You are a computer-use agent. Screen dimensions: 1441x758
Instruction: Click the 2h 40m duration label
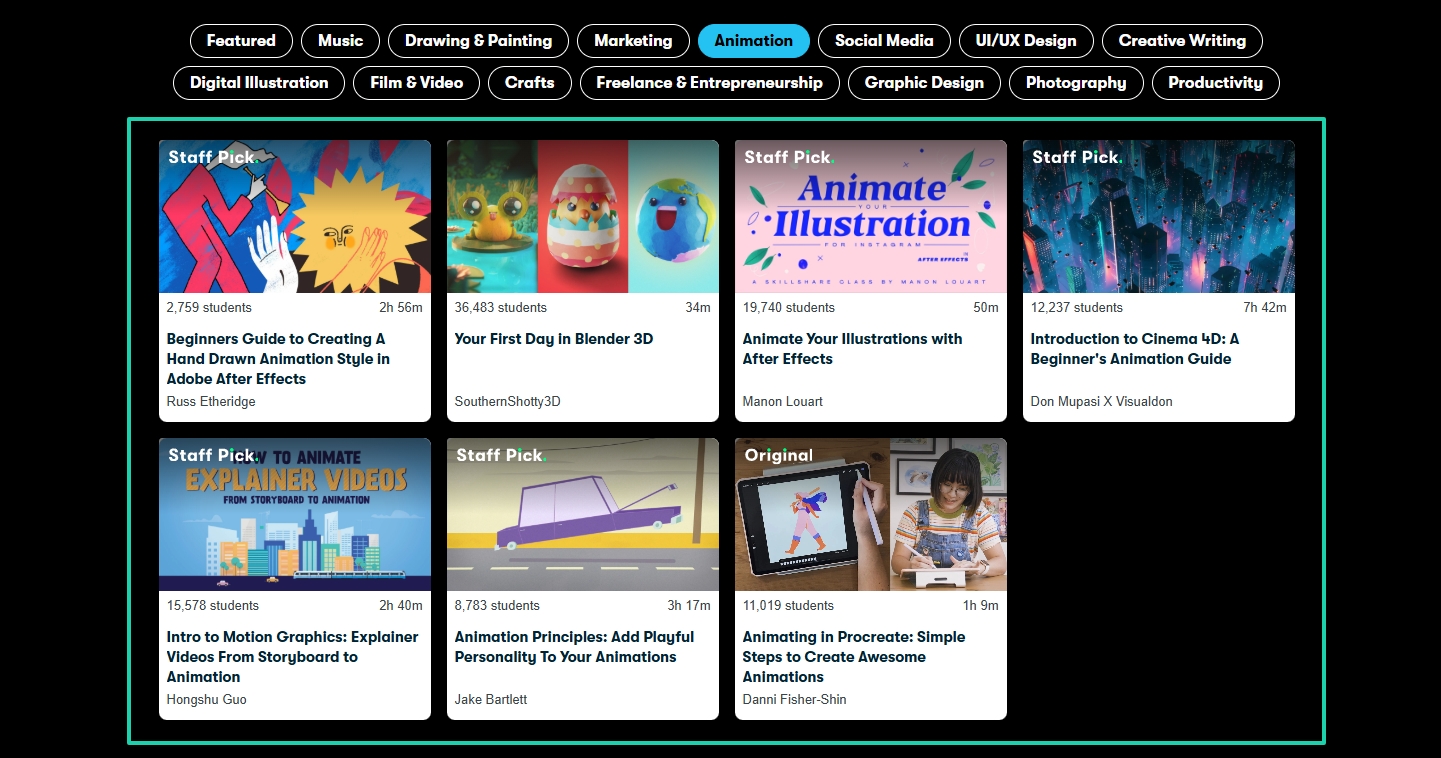pos(401,605)
